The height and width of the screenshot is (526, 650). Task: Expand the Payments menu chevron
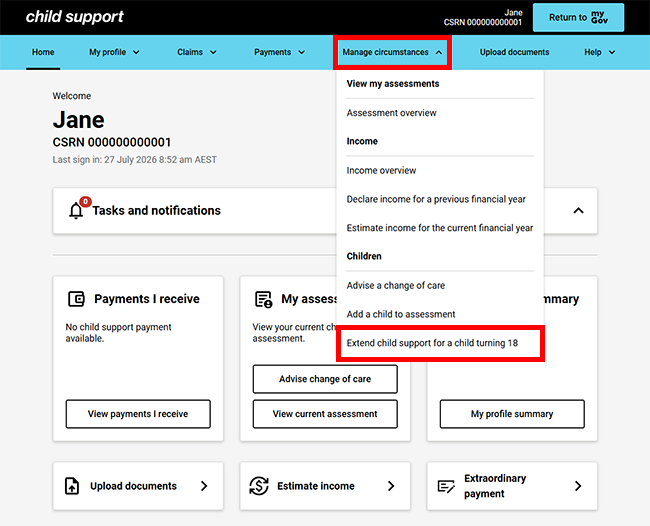301,52
